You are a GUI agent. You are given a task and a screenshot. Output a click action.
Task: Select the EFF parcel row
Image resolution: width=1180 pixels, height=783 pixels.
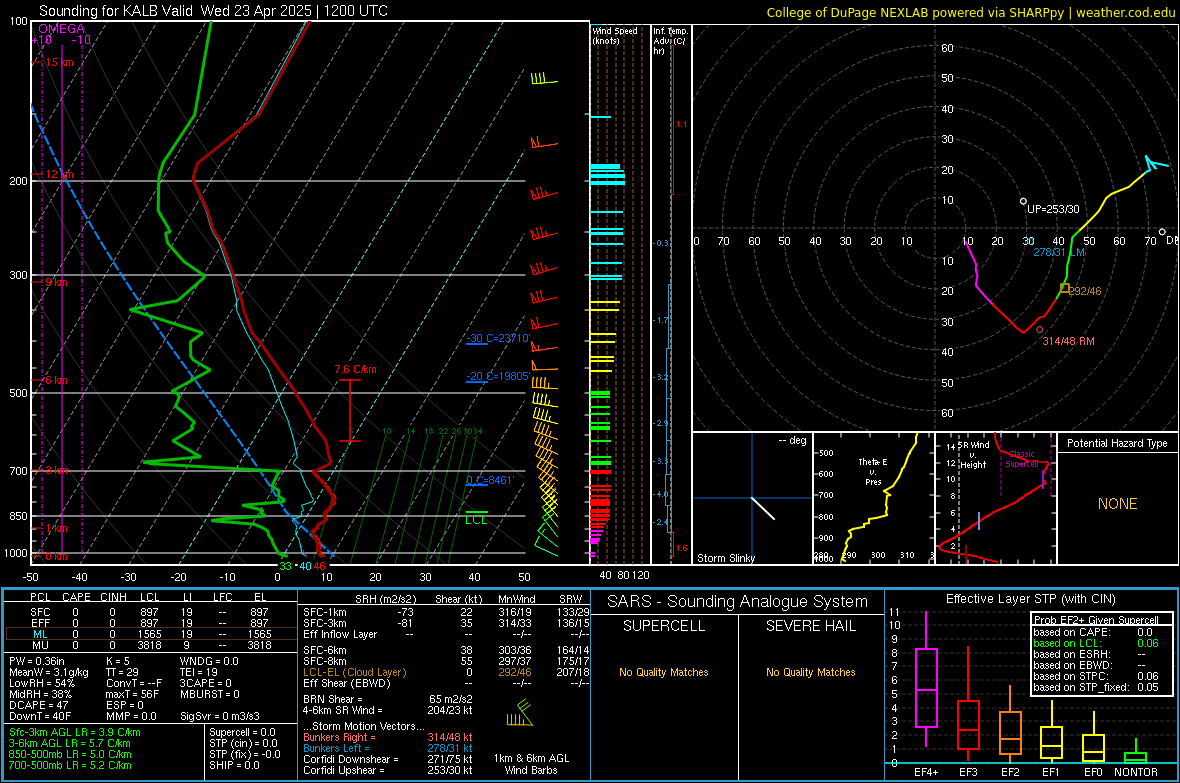[151, 623]
